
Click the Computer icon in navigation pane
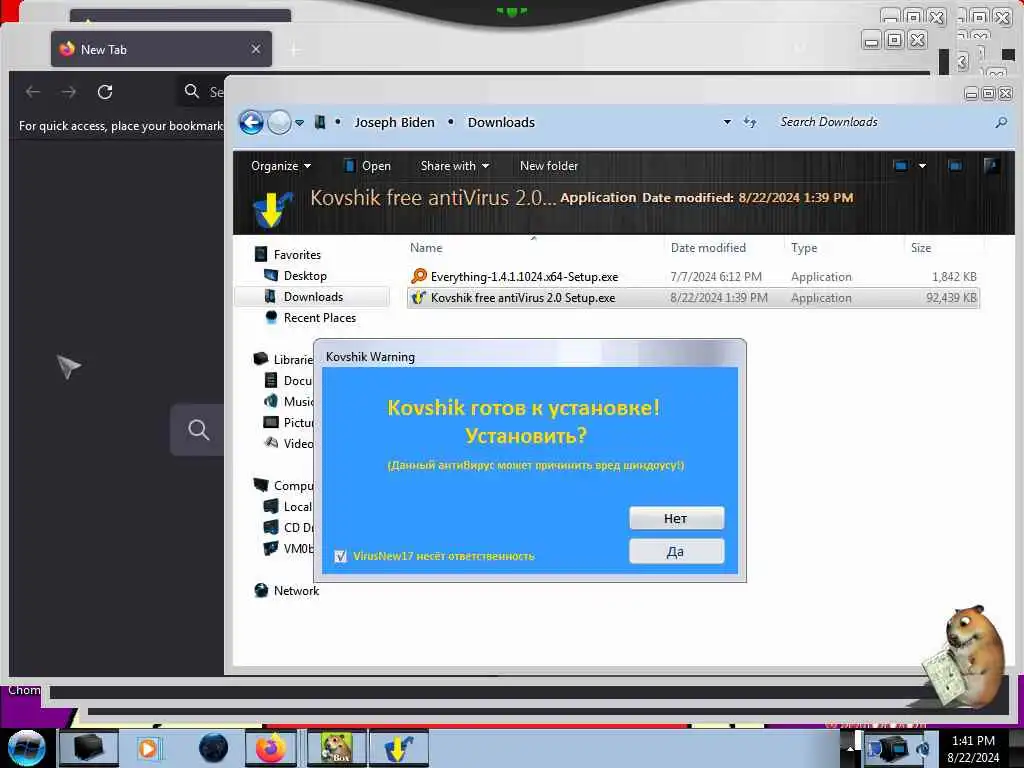point(261,485)
